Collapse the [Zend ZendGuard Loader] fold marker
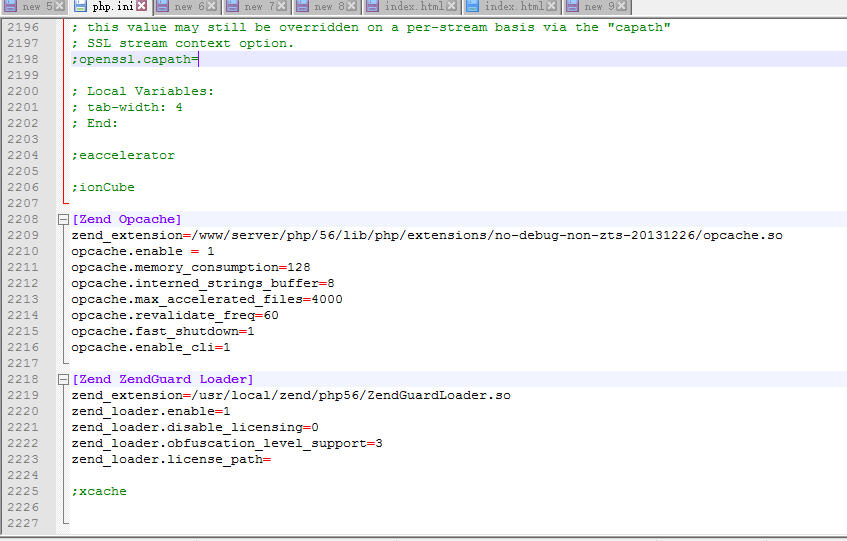Image resolution: width=847 pixels, height=541 pixels. [63, 380]
